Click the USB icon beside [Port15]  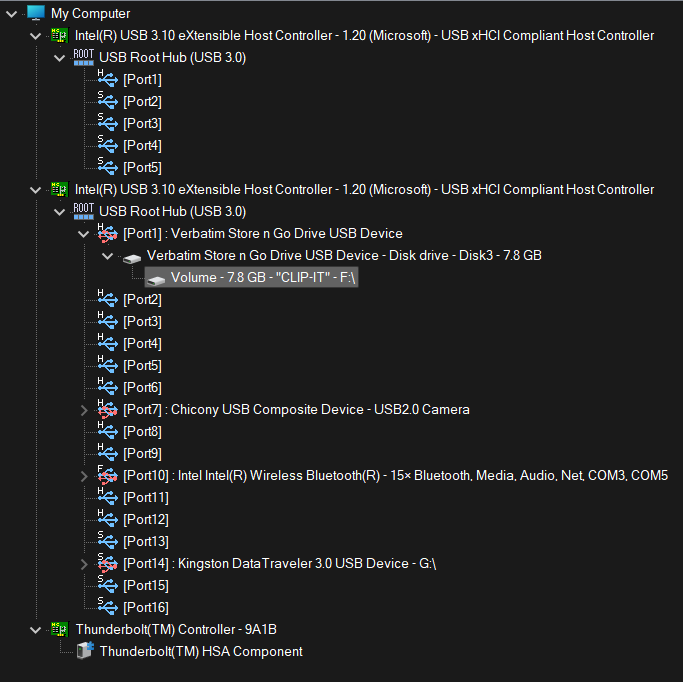107,584
